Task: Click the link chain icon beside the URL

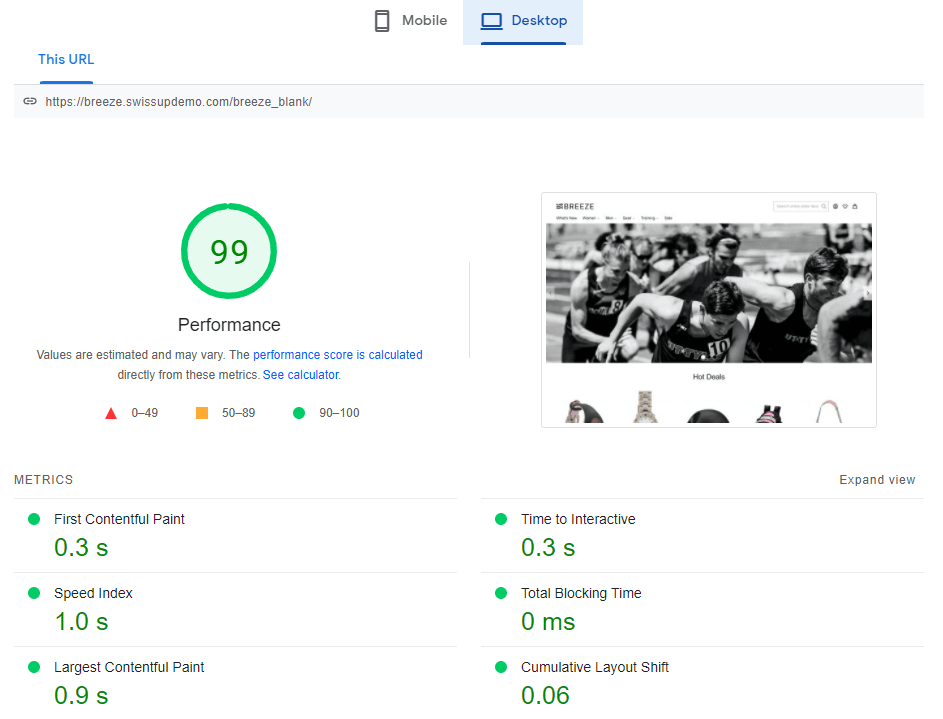Action: 30,101
